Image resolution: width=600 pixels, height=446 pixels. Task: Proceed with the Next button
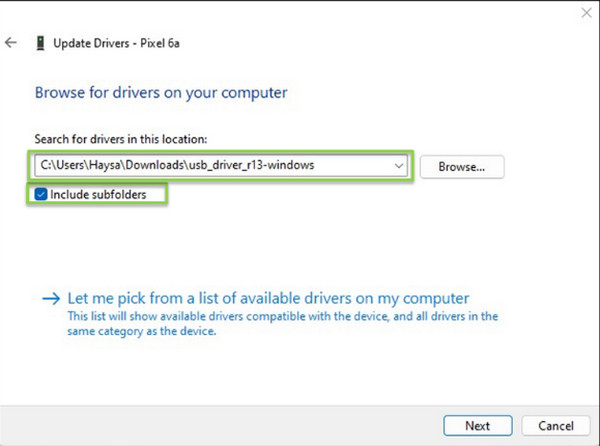click(x=477, y=425)
